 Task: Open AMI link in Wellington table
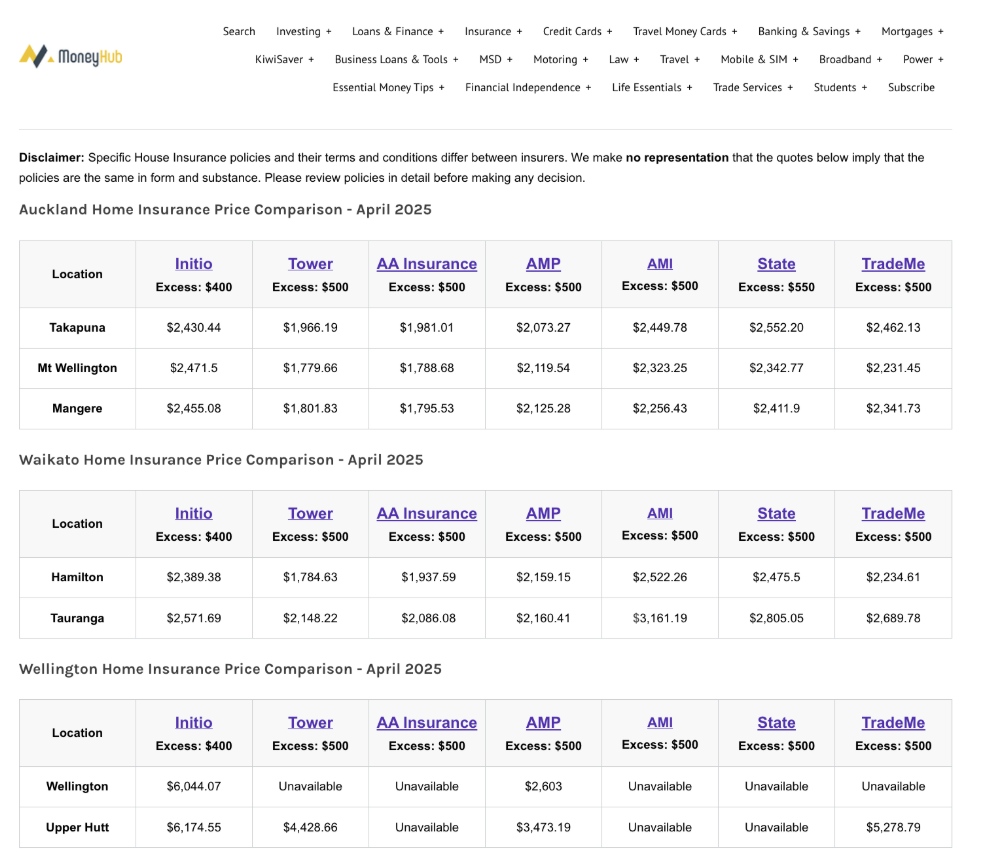pos(660,722)
